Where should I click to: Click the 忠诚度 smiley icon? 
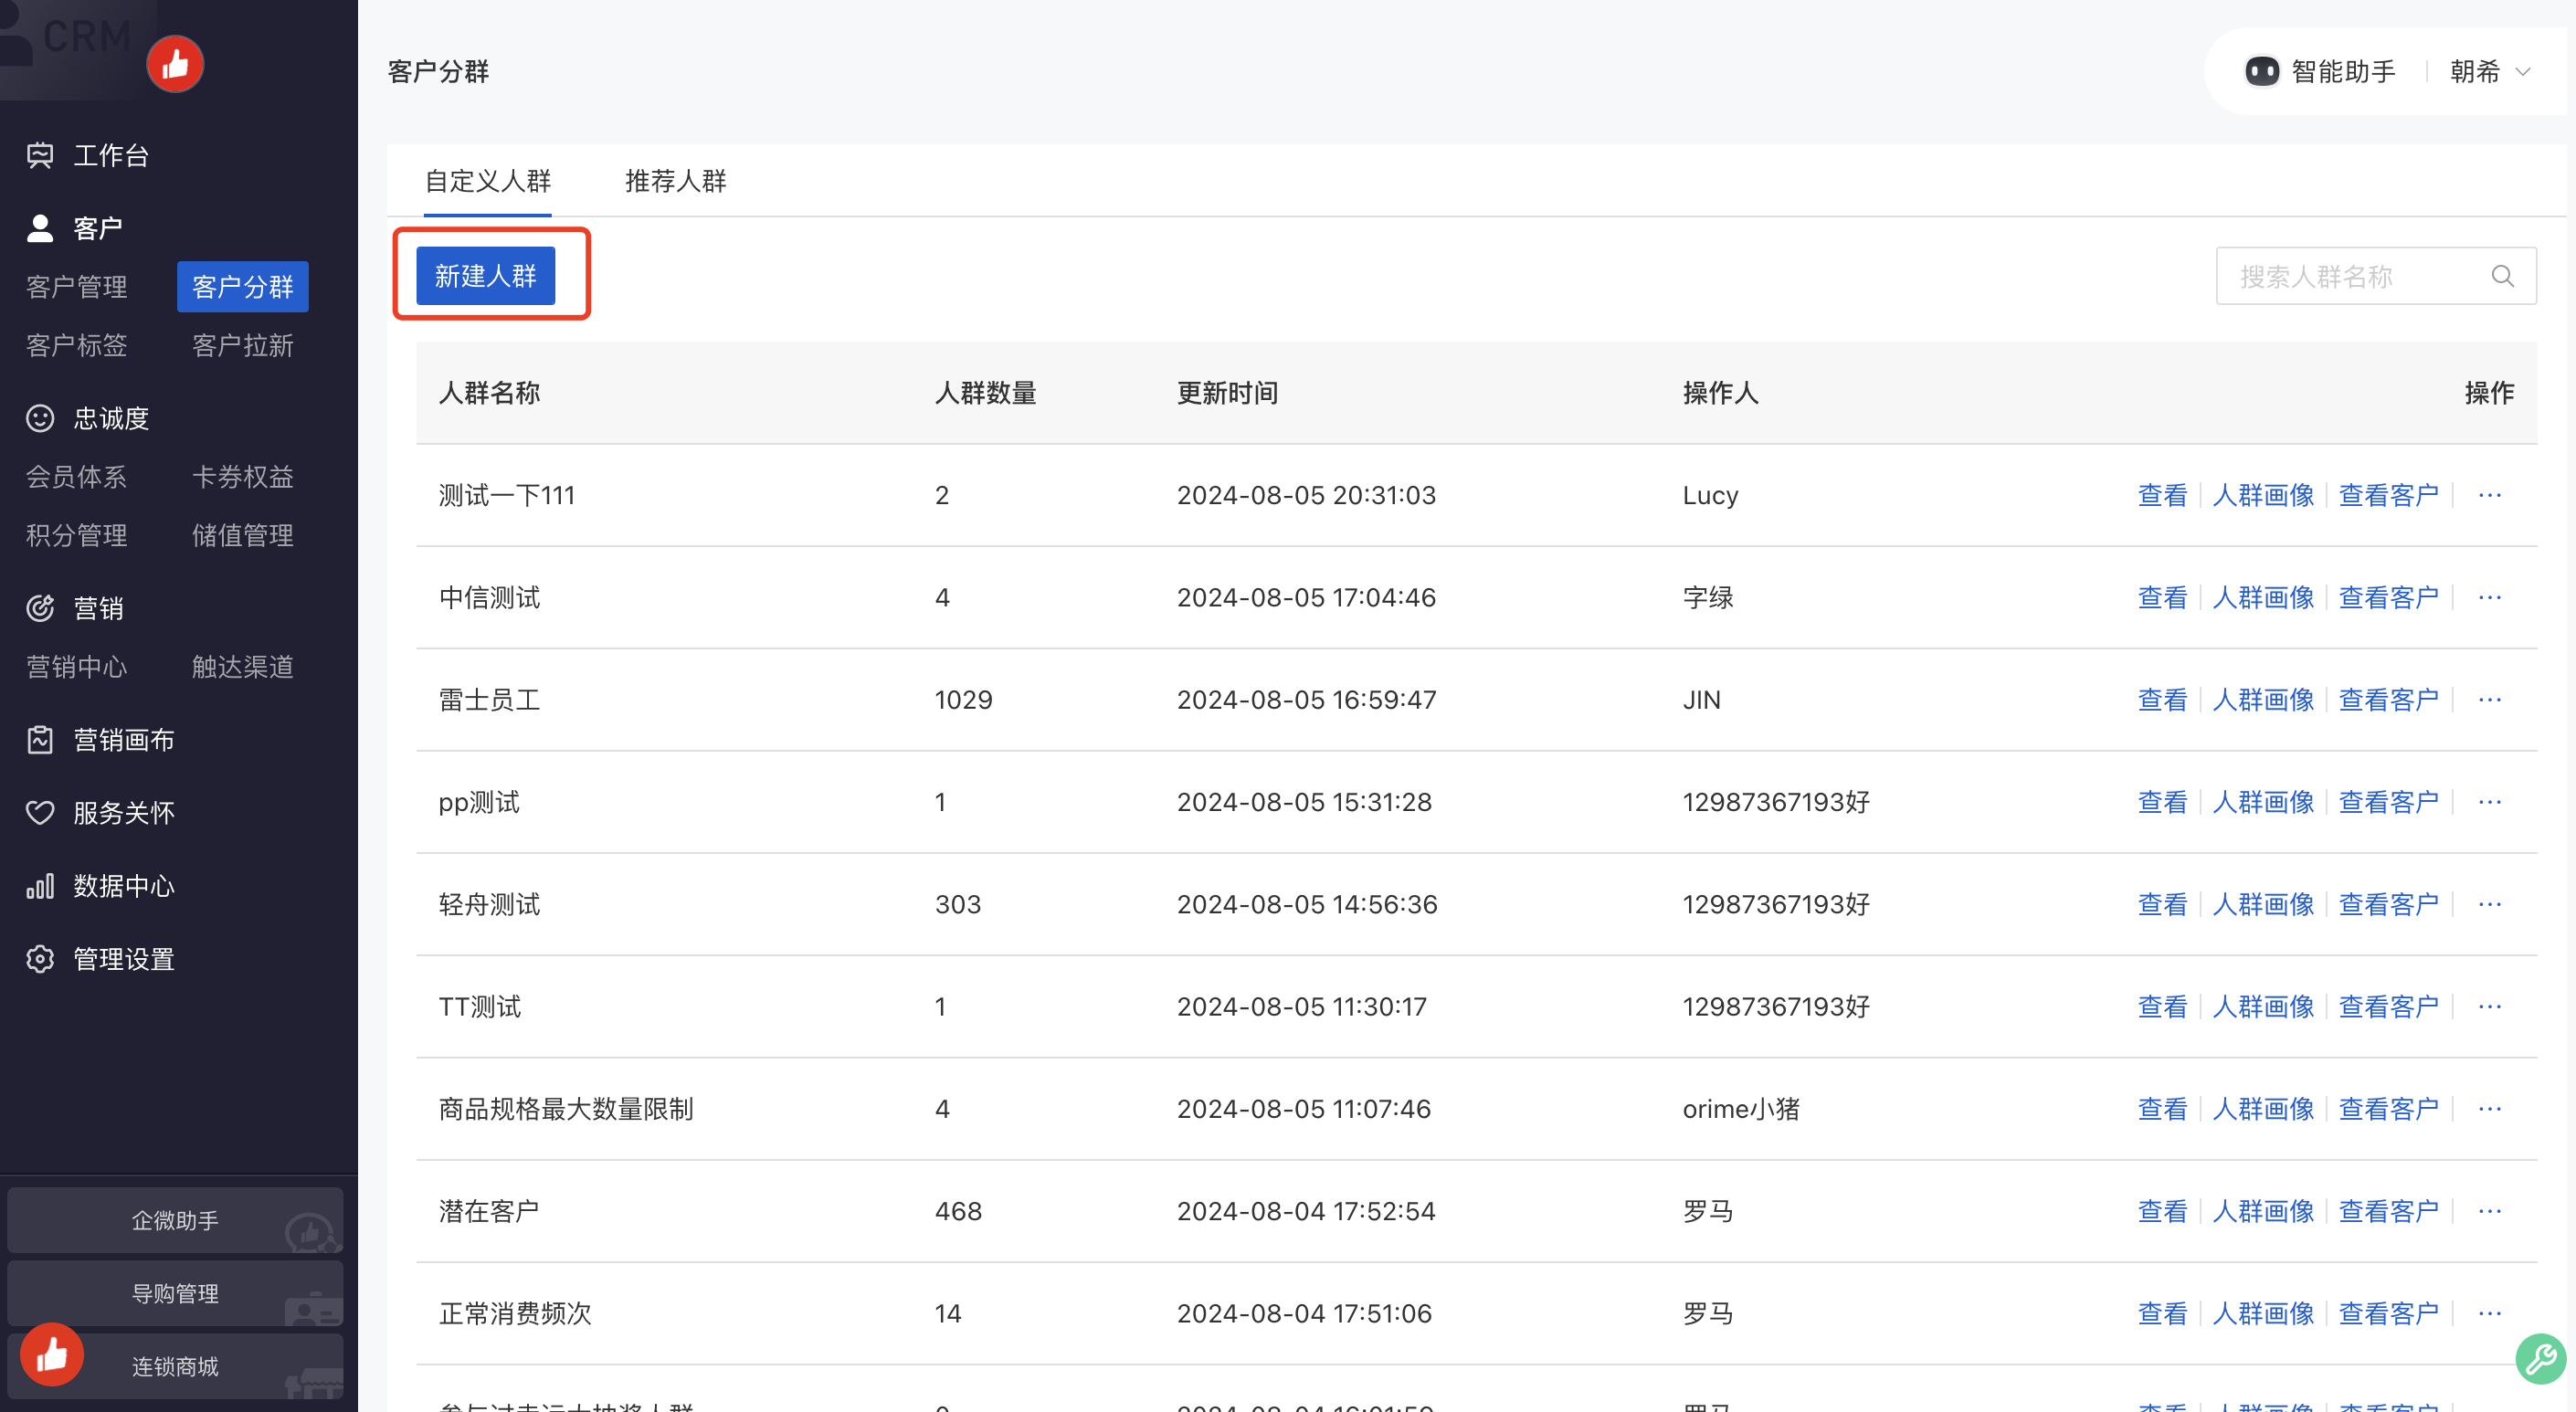pyautogui.click(x=40, y=418)
